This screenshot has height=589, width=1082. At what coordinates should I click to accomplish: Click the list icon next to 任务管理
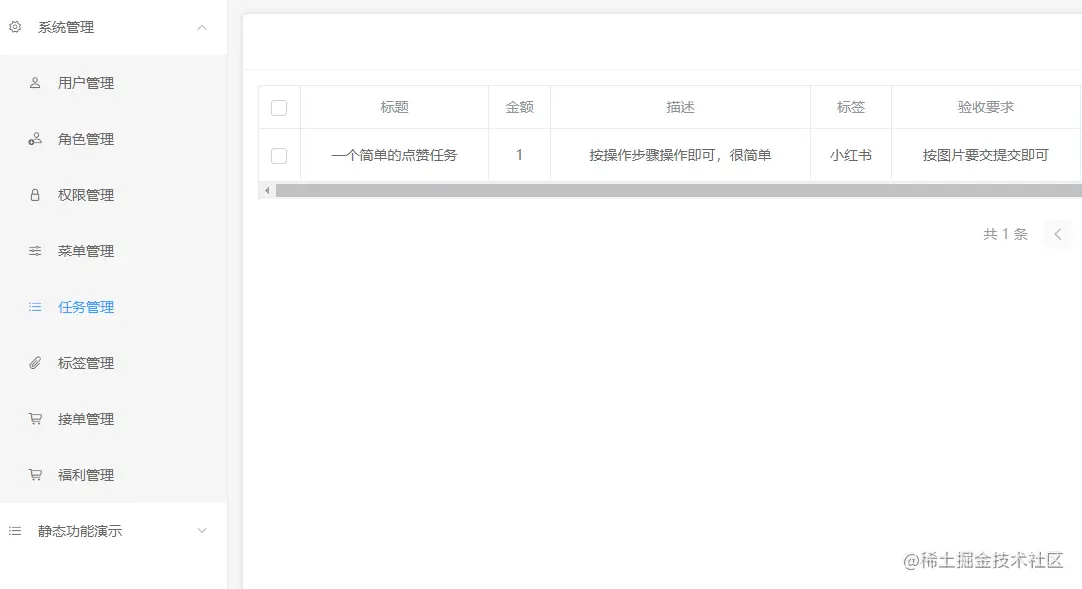(35, 307)
